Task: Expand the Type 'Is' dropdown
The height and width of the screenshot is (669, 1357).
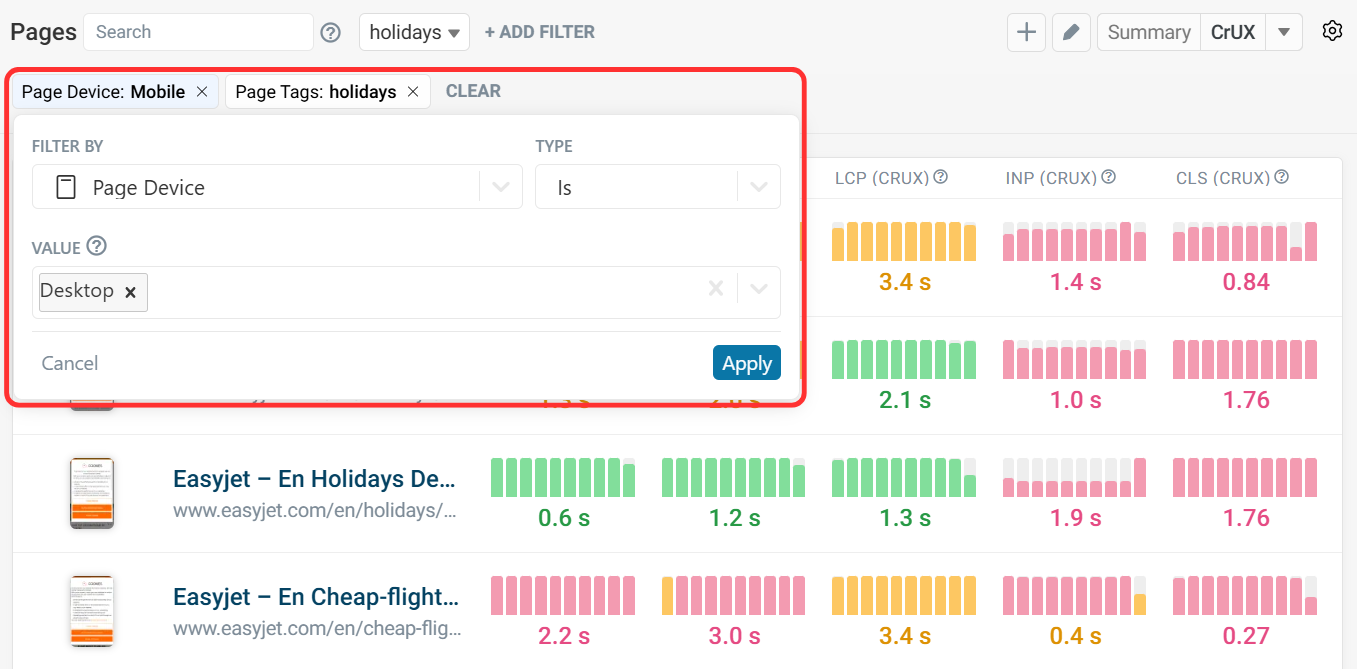Action: coord(758,187)
